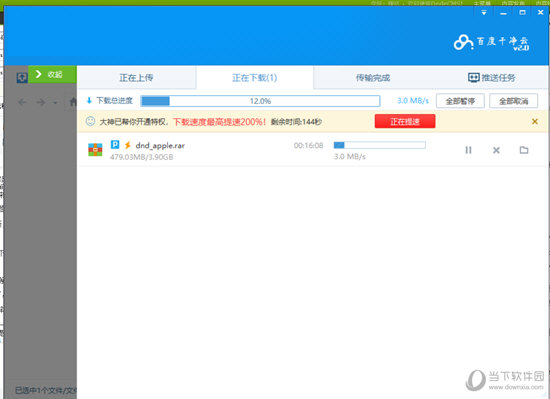
Task: Maximize the 百度云 window
Action: [x=522, y=12]
